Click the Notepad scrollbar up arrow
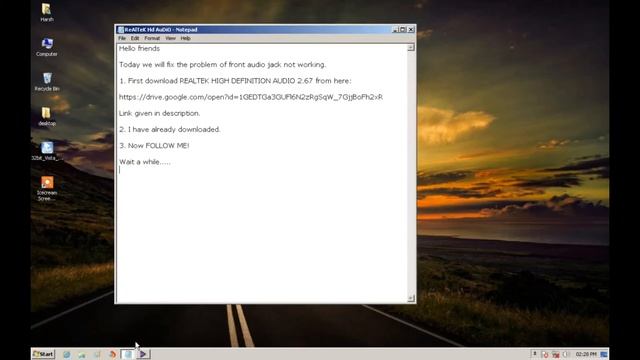The width and height of the screenshot is (640, 360). pyautogui.click(x=411, y=47)
